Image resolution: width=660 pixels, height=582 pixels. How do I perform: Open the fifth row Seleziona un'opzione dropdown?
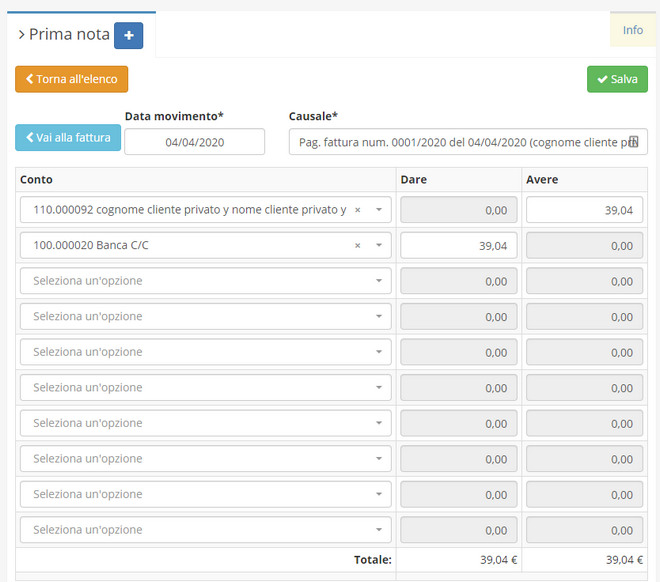204,352
